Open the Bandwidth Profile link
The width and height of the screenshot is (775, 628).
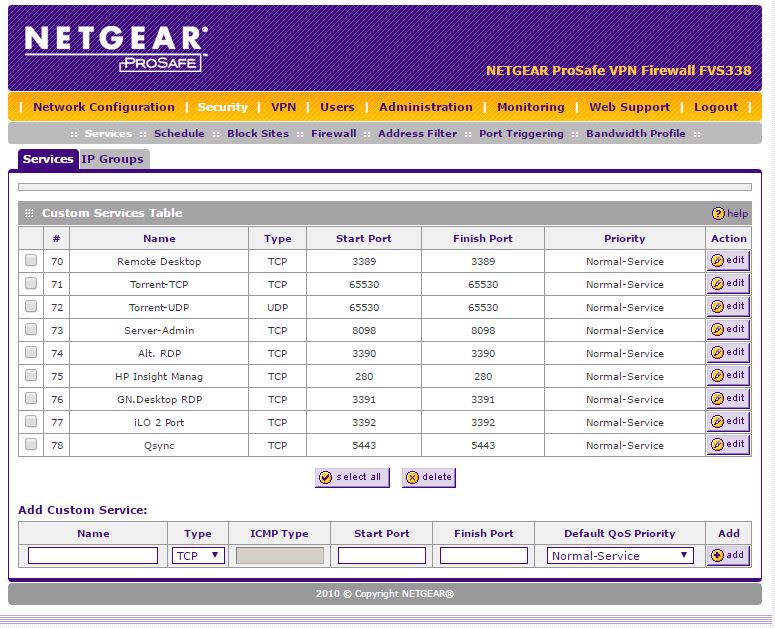pyautogui.click(x=635, y=133)
